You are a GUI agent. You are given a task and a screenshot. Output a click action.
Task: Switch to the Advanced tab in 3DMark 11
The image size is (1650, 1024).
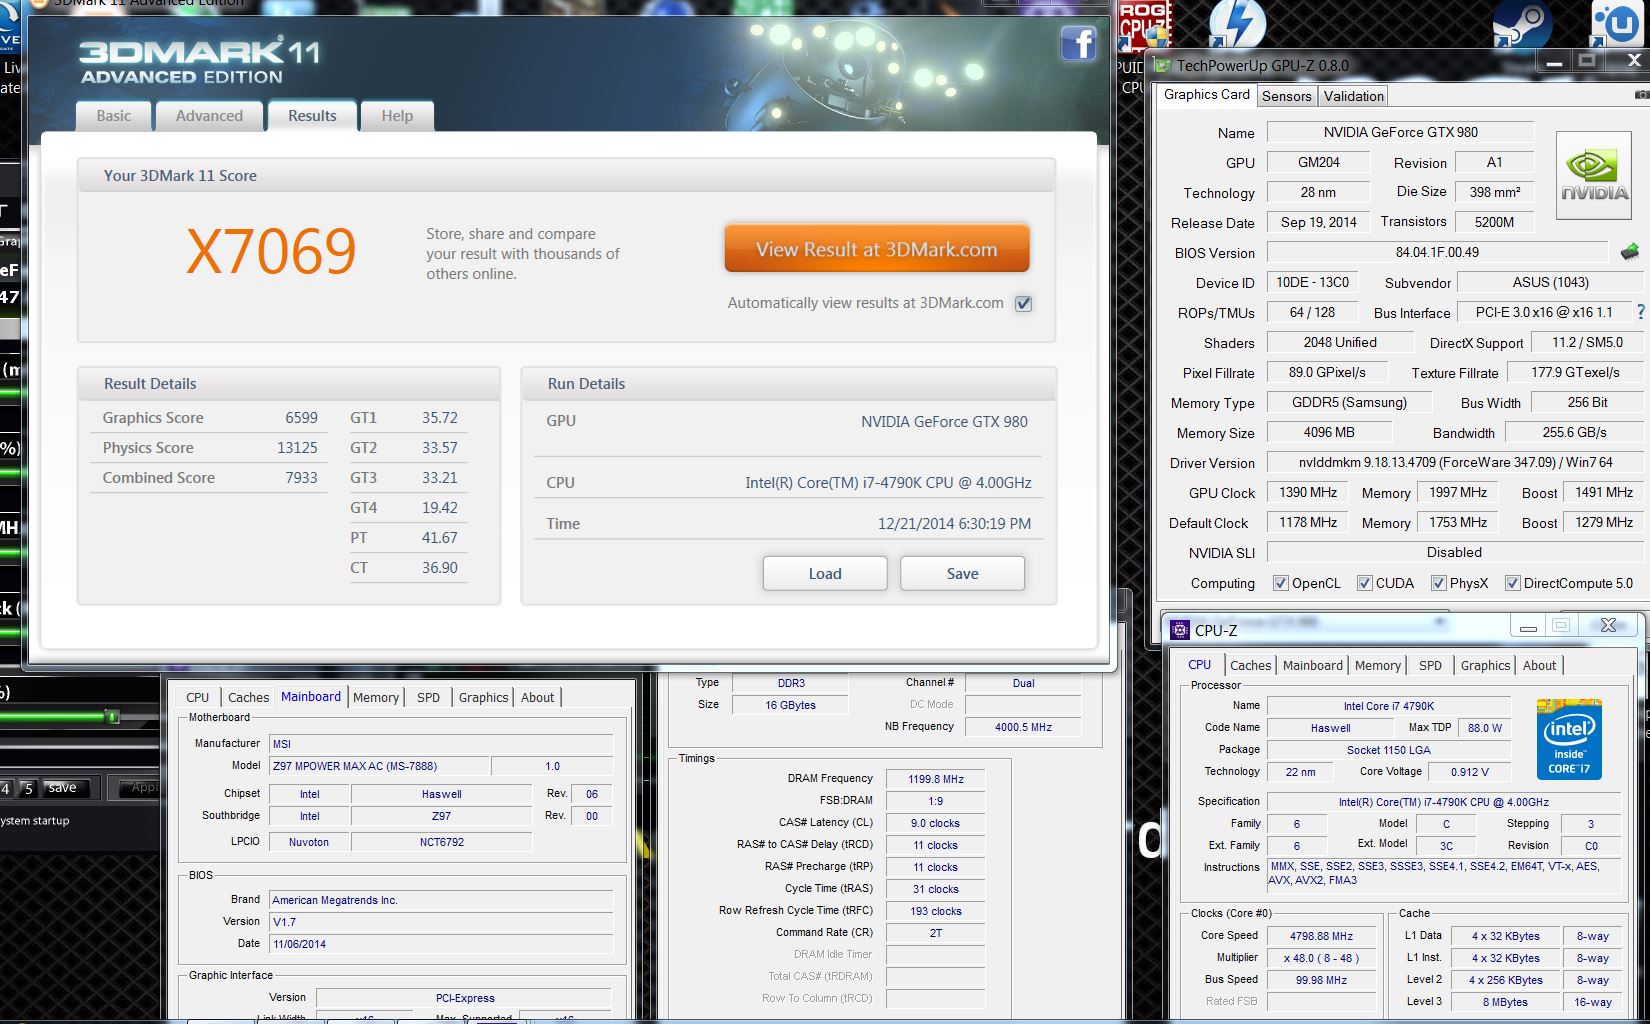point(209,116)
